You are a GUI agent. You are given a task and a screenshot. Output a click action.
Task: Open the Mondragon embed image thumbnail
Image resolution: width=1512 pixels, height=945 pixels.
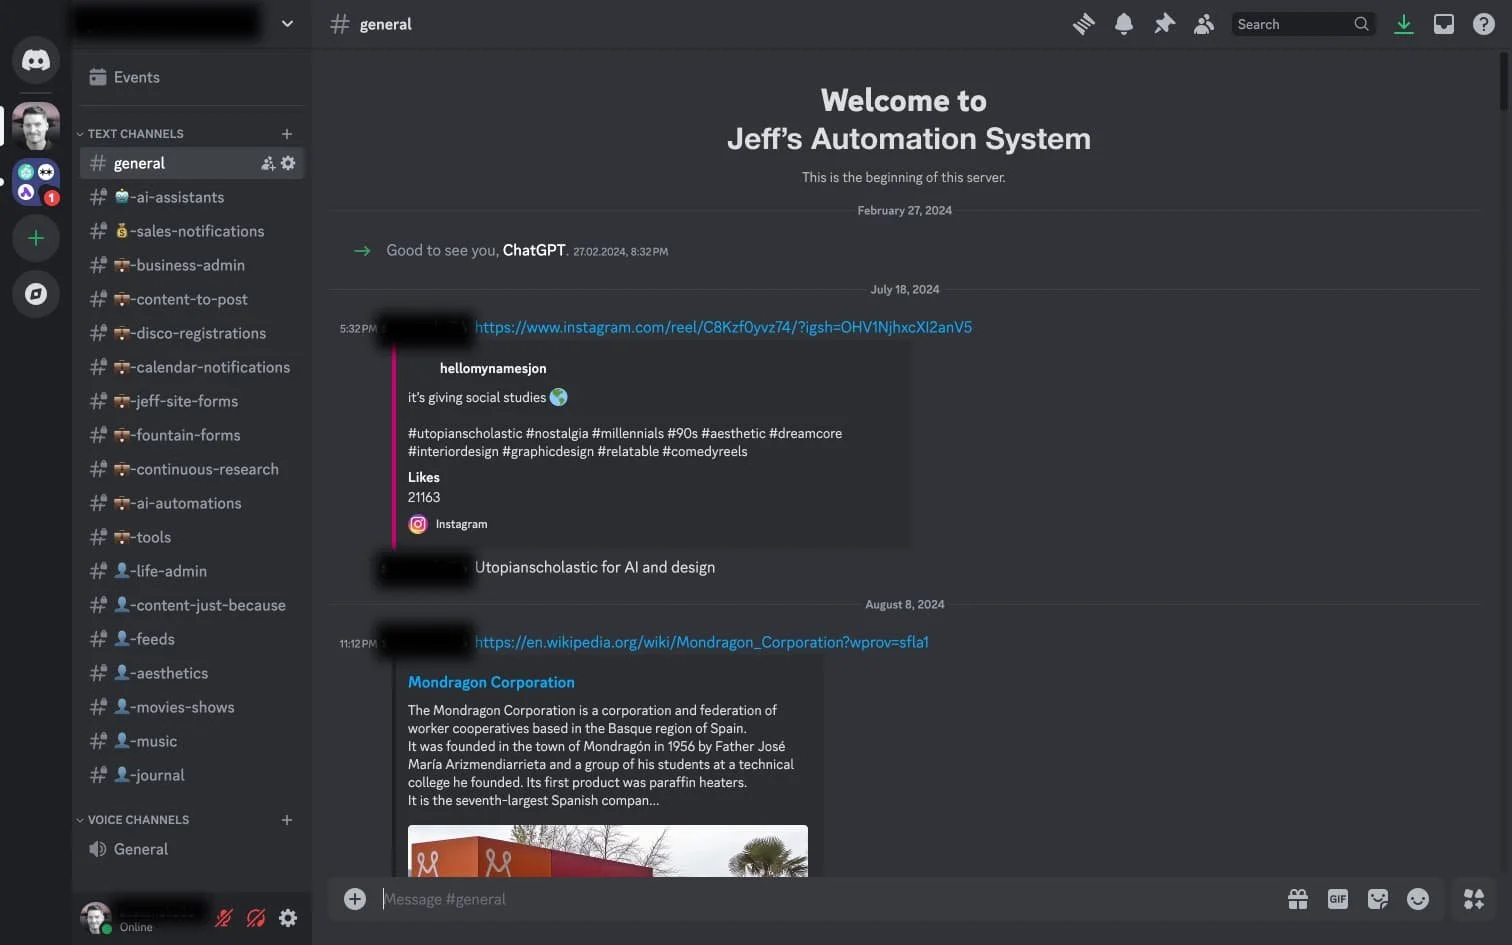click(608, 851)
